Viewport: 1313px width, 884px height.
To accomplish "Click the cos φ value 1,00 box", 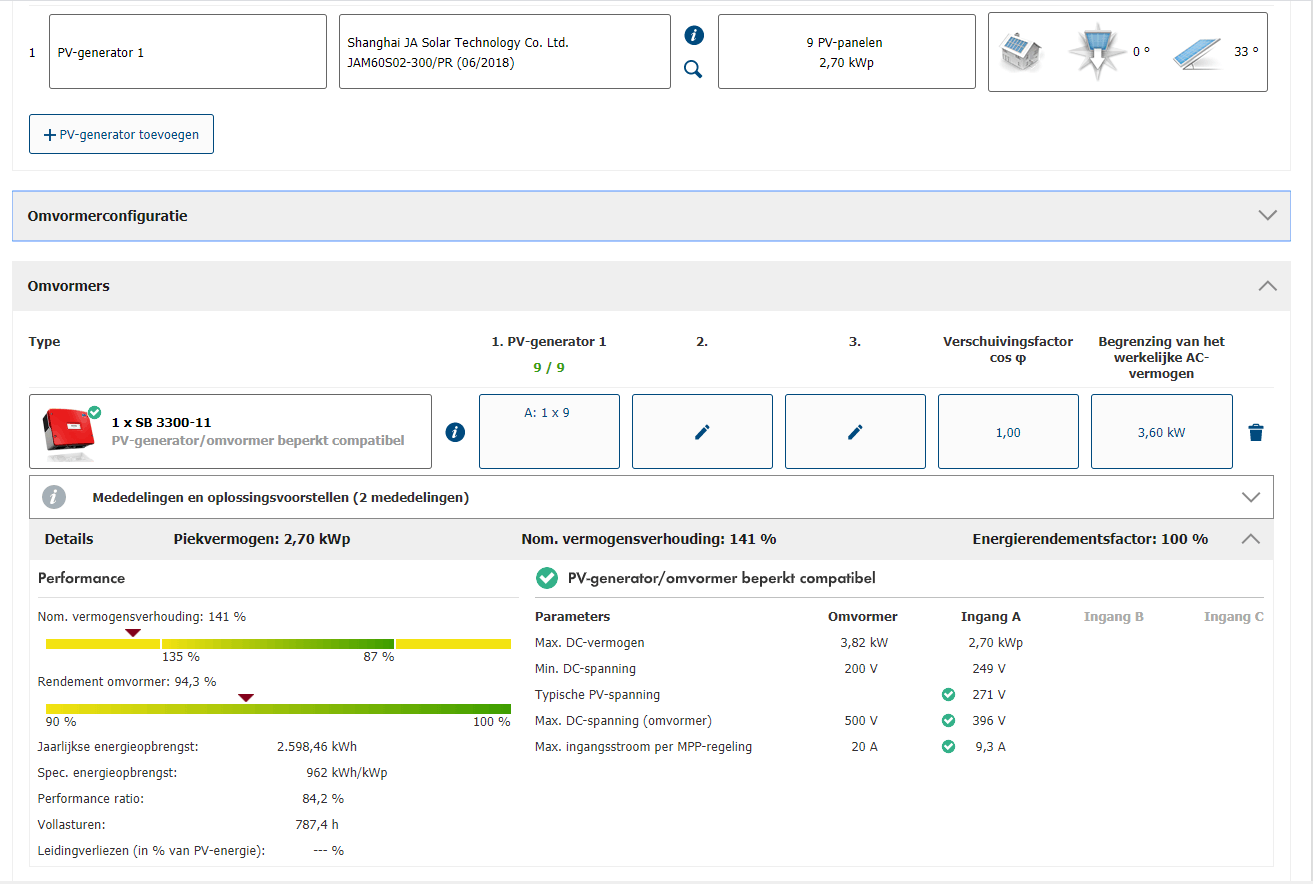I will 1008,432.
